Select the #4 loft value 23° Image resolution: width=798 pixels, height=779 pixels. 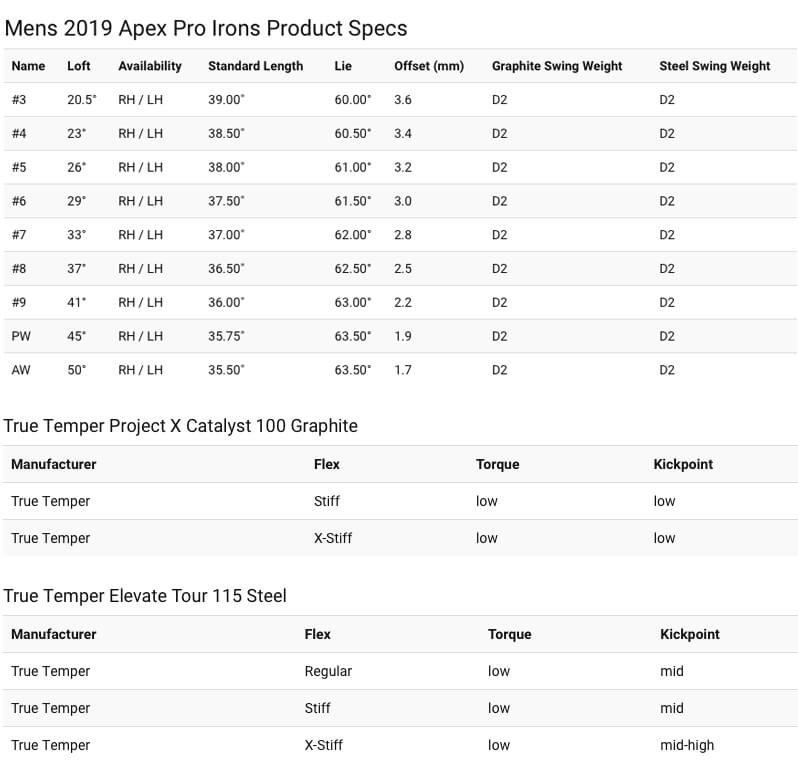tap(76, 134)
